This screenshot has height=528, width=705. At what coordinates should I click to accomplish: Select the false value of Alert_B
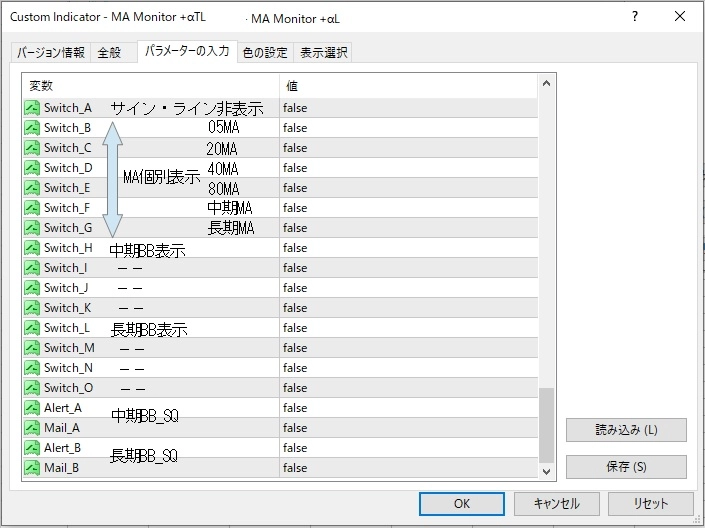coord(295,448)
